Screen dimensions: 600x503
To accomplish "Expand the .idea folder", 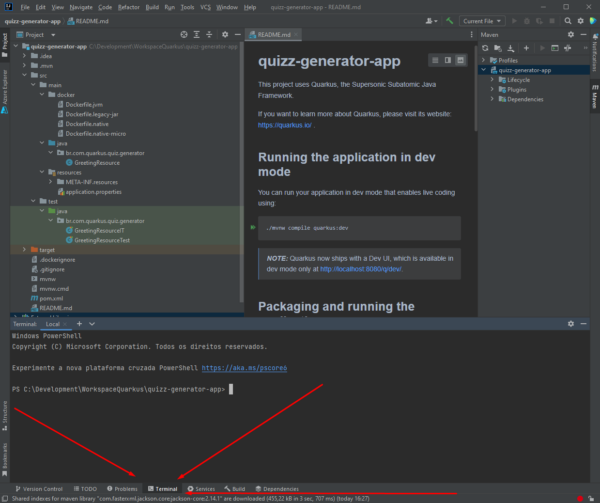I will (x=24, y=56).
